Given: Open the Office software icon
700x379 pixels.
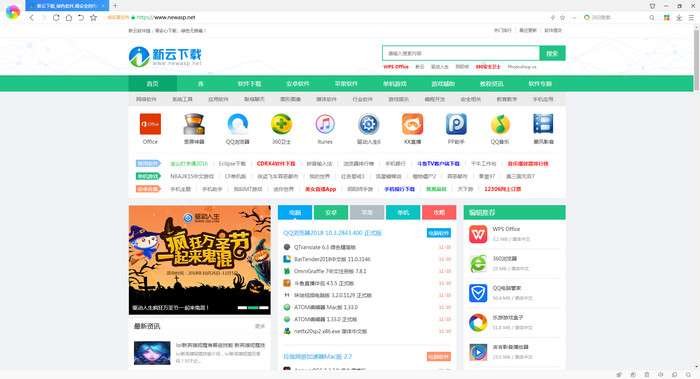Looking at the screenshot, I should [x=150, y=124].
